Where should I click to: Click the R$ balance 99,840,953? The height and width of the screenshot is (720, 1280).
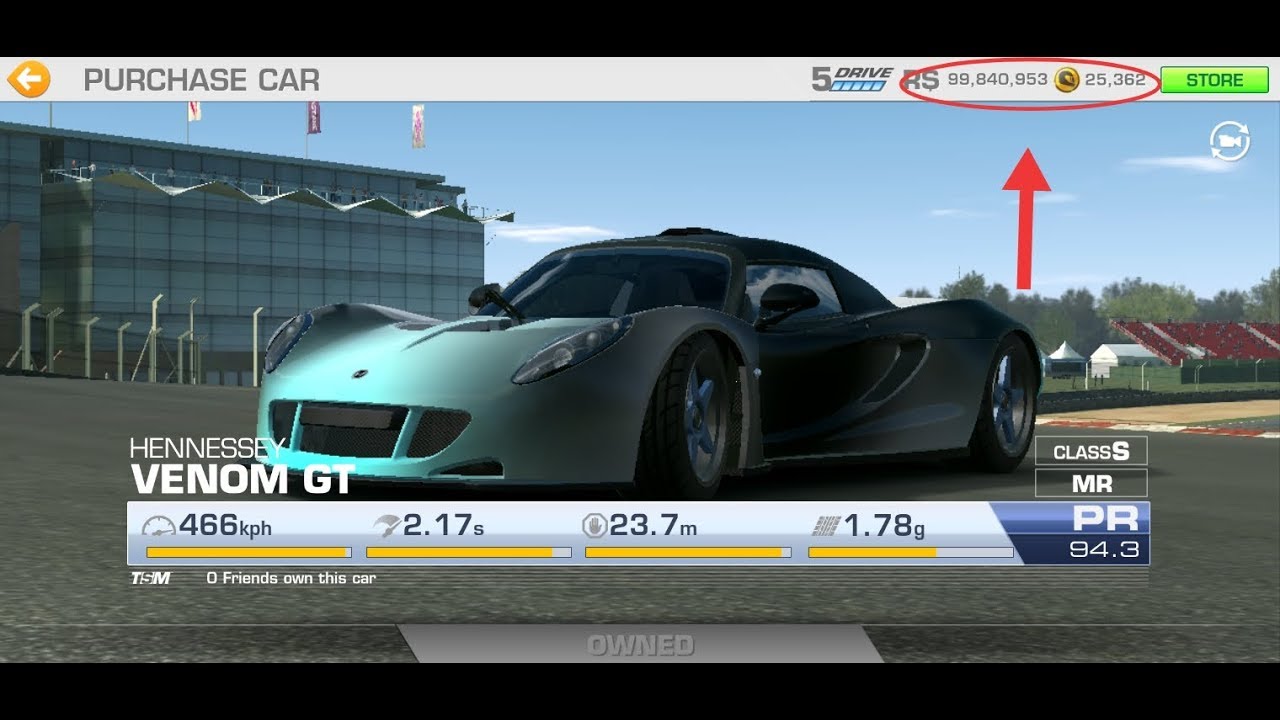(x=997, y=80)
